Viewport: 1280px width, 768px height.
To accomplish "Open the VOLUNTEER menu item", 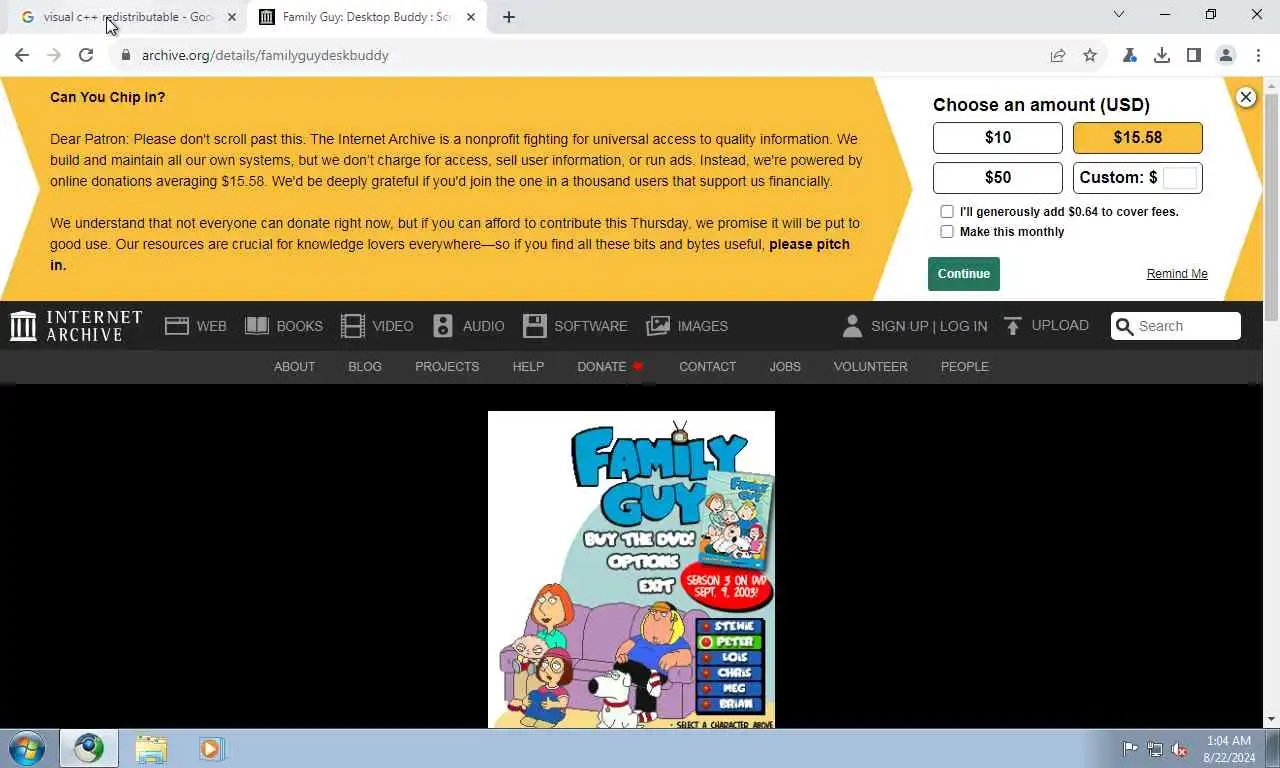I will click(x=871, y=367).
